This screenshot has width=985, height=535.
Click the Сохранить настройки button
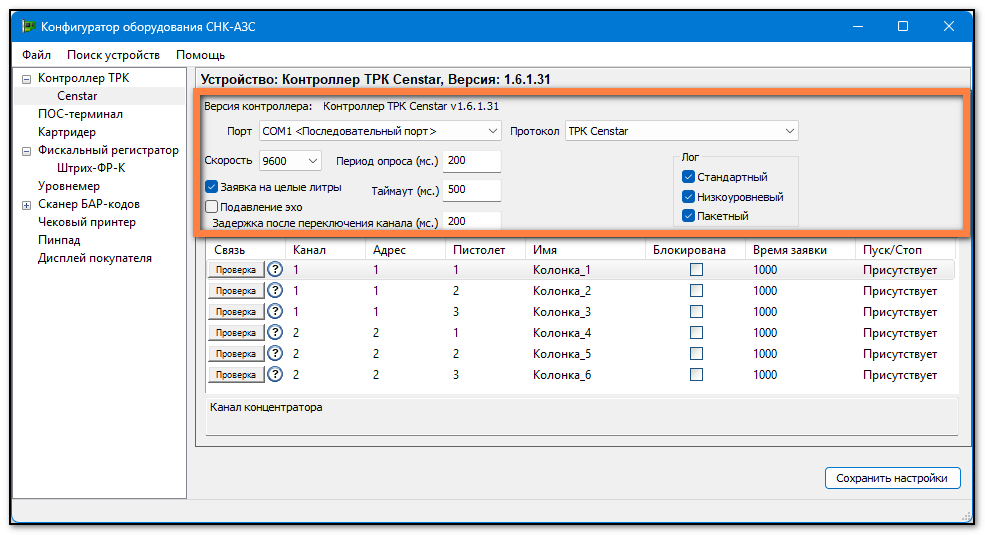(x=892, y=478)
